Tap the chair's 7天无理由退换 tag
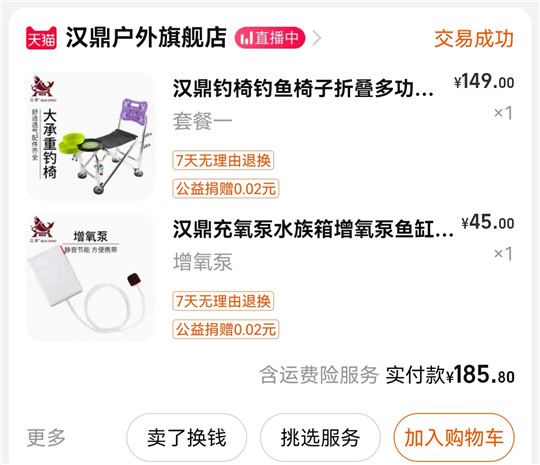The image size is (540, 465). coord(223,161)
